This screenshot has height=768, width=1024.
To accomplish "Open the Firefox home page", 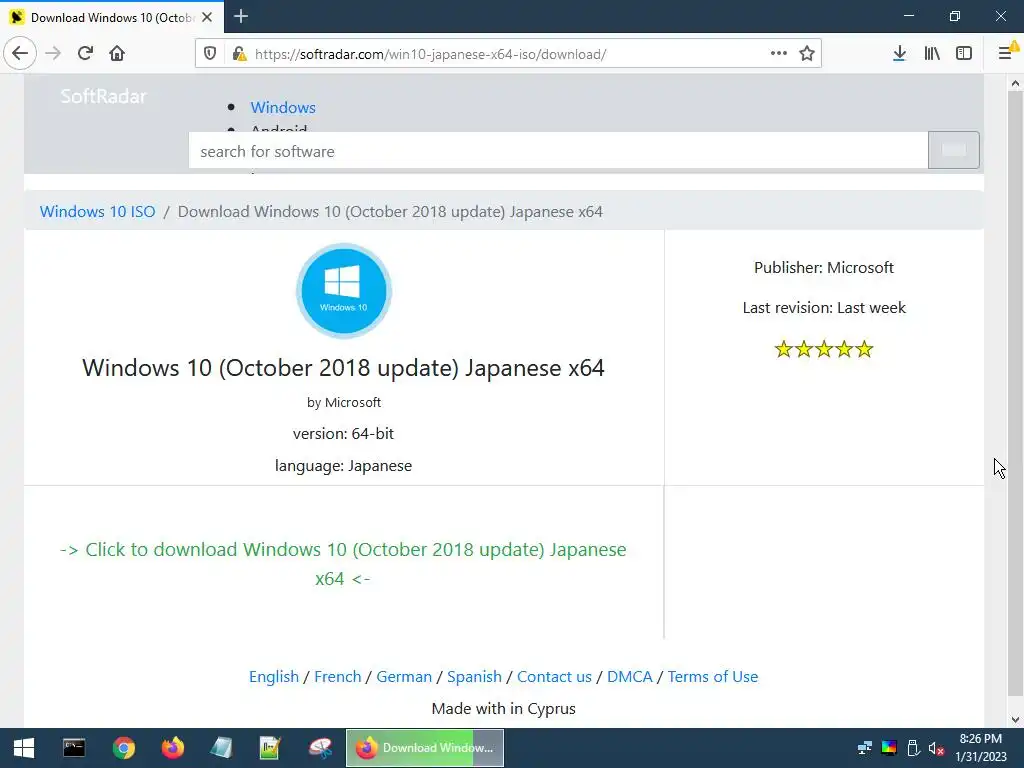I will point(117,54).
